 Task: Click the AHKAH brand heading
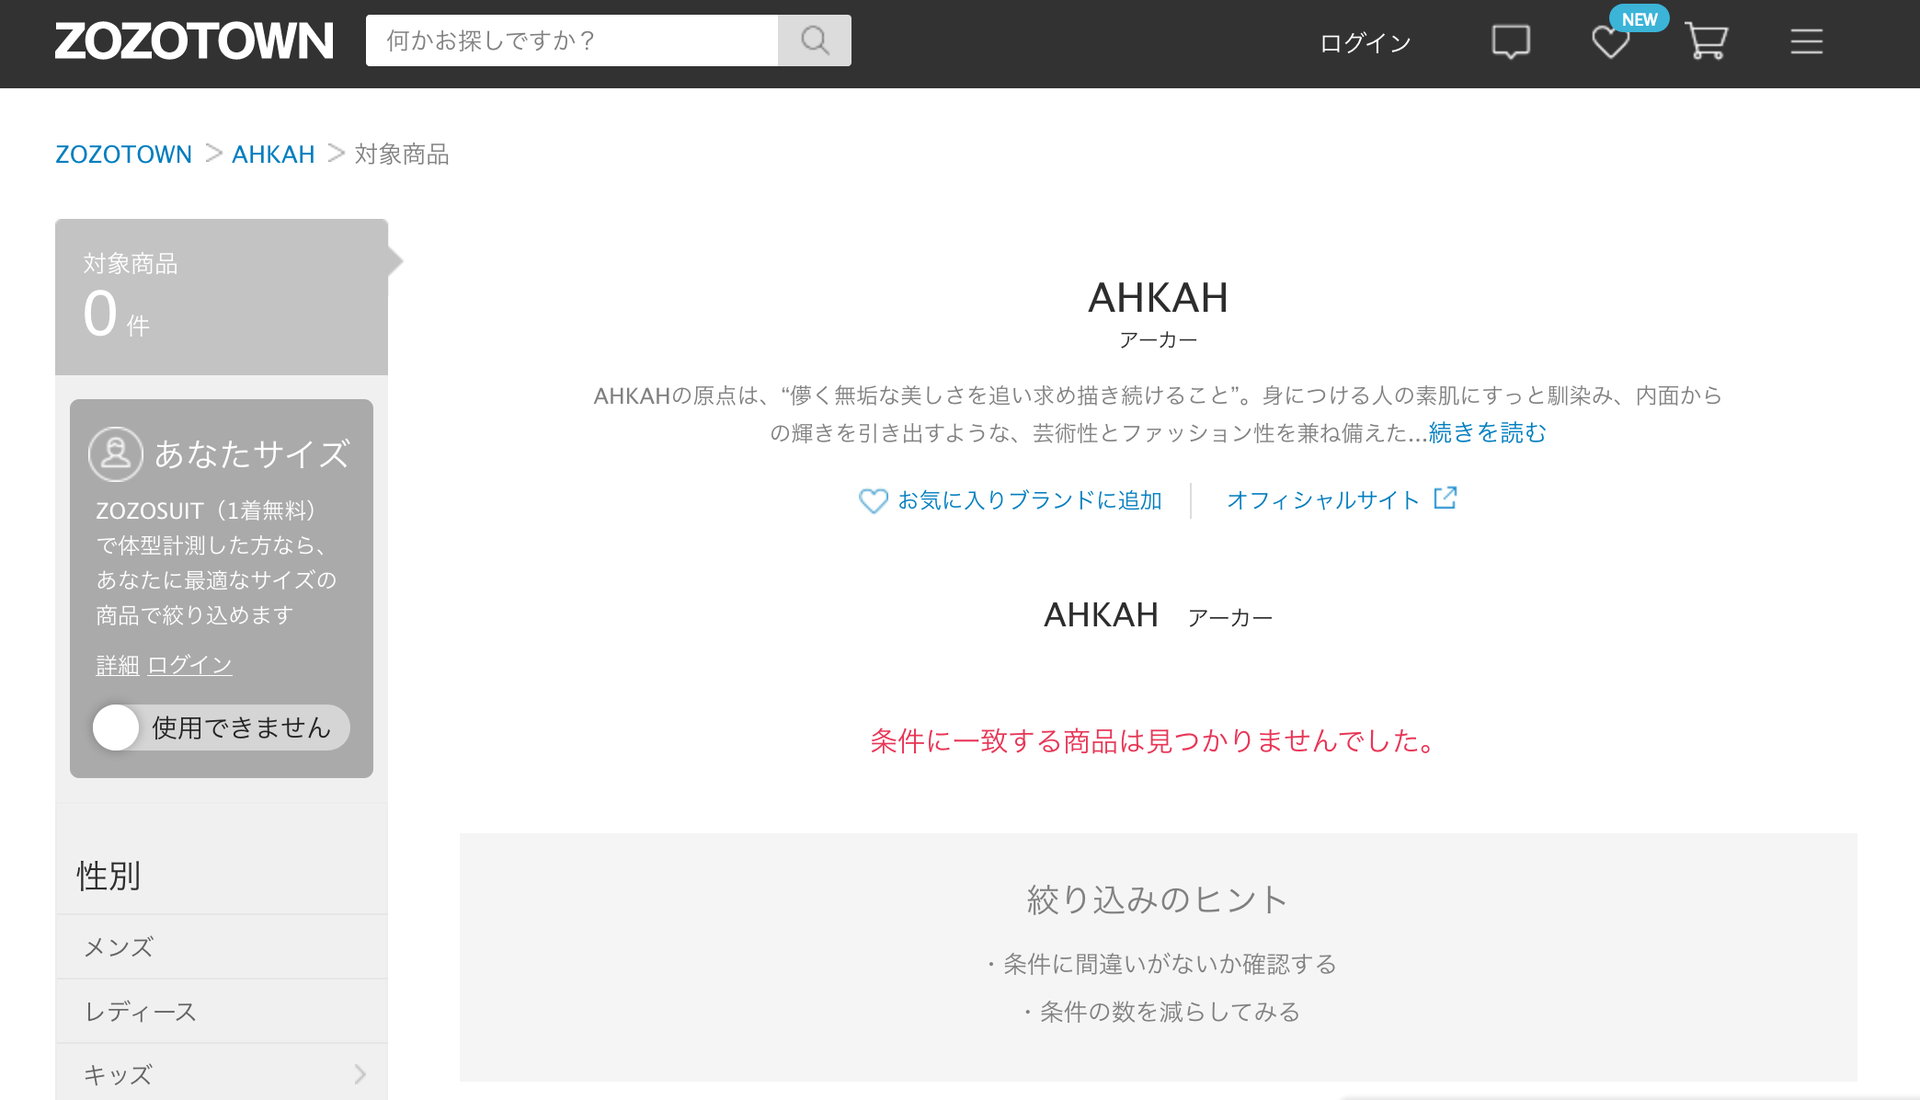1158,298
